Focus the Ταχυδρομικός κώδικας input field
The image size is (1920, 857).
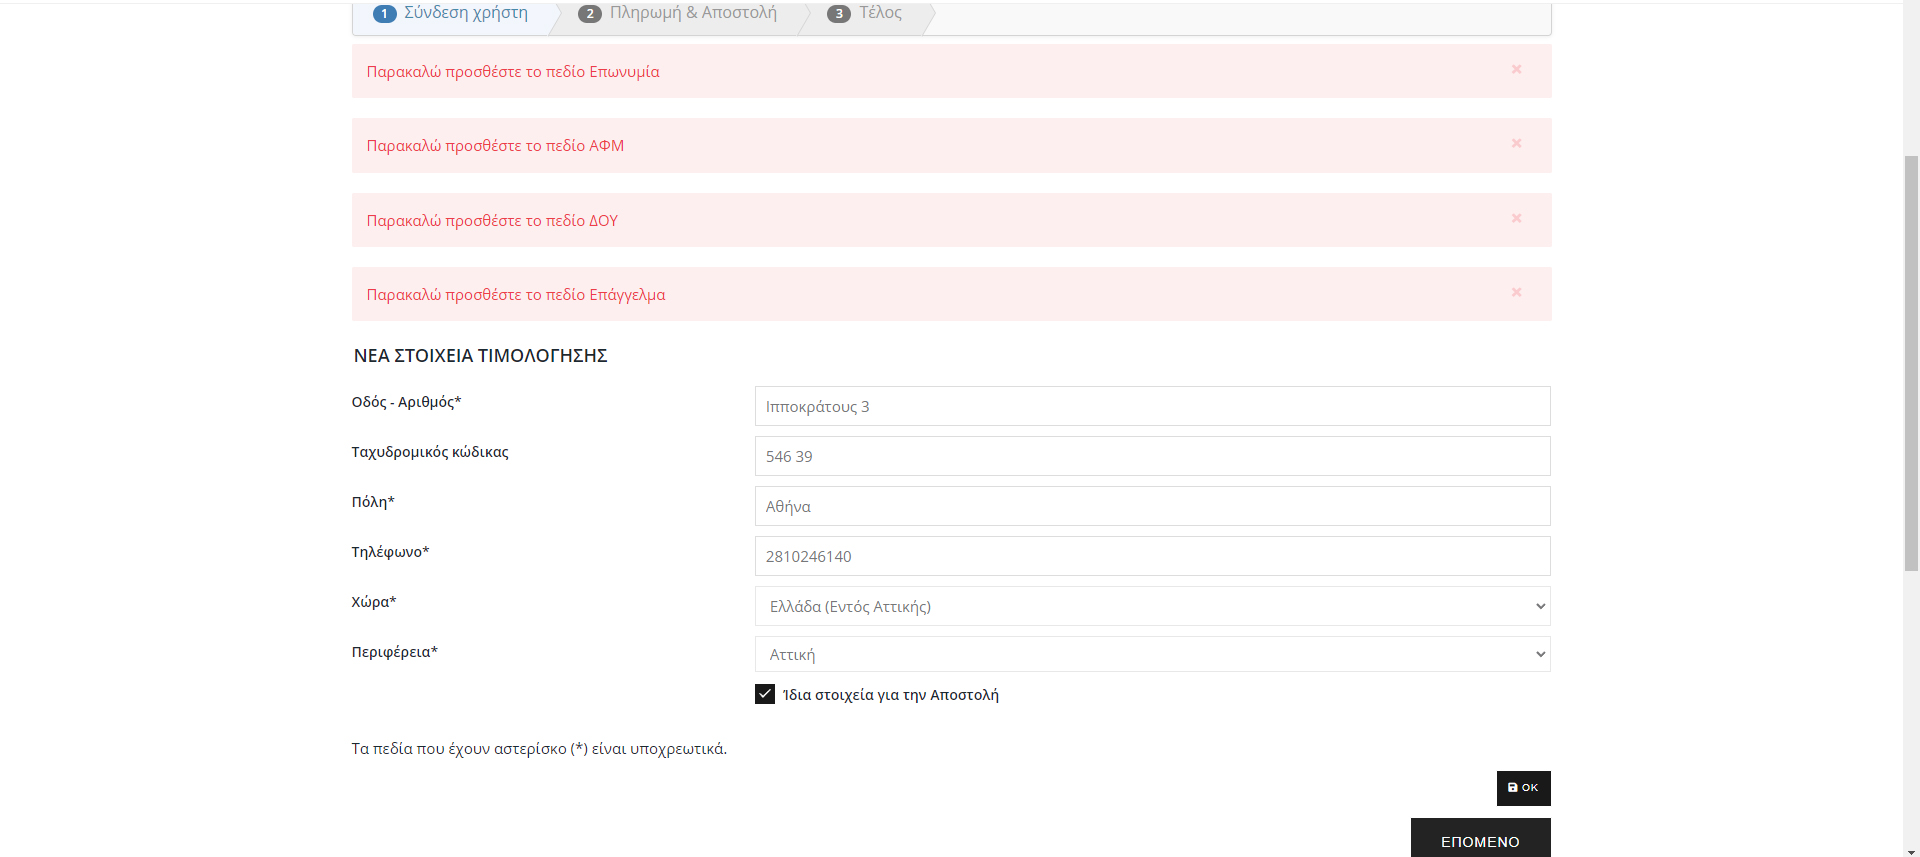click(x=1152, y=456)
